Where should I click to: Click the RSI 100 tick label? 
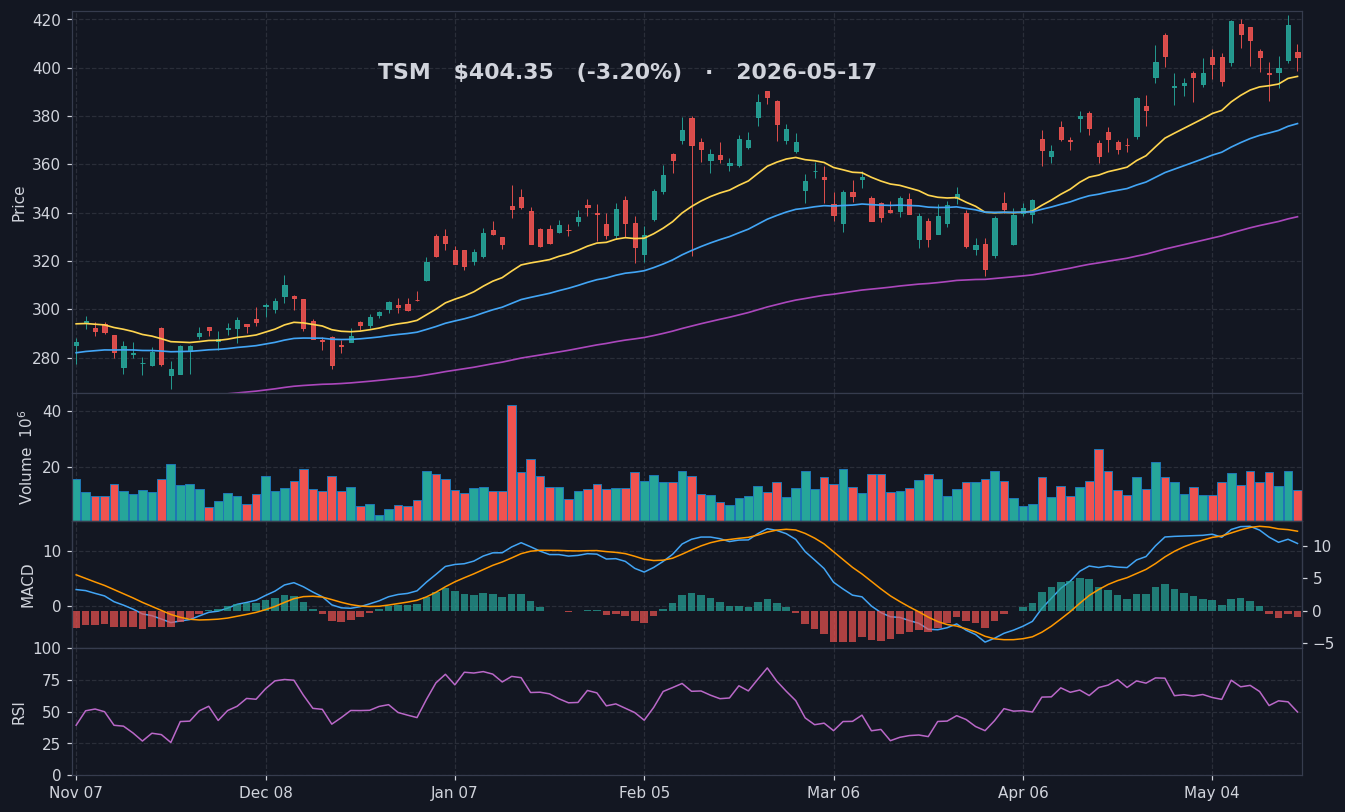[48, 648]
